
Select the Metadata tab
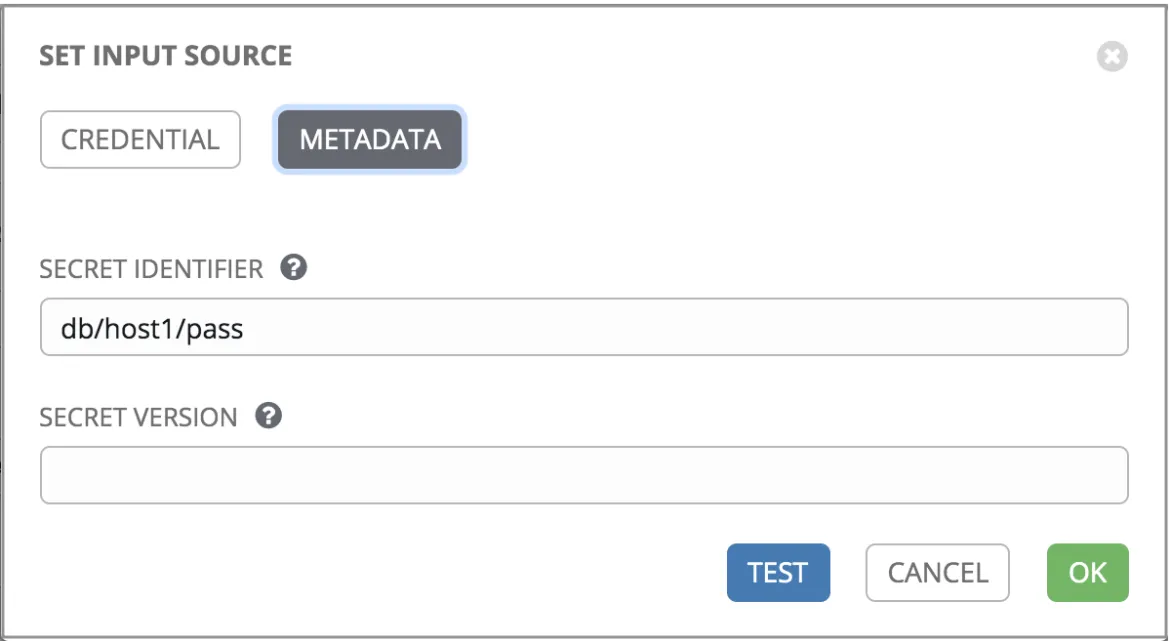tap(370, 140)
